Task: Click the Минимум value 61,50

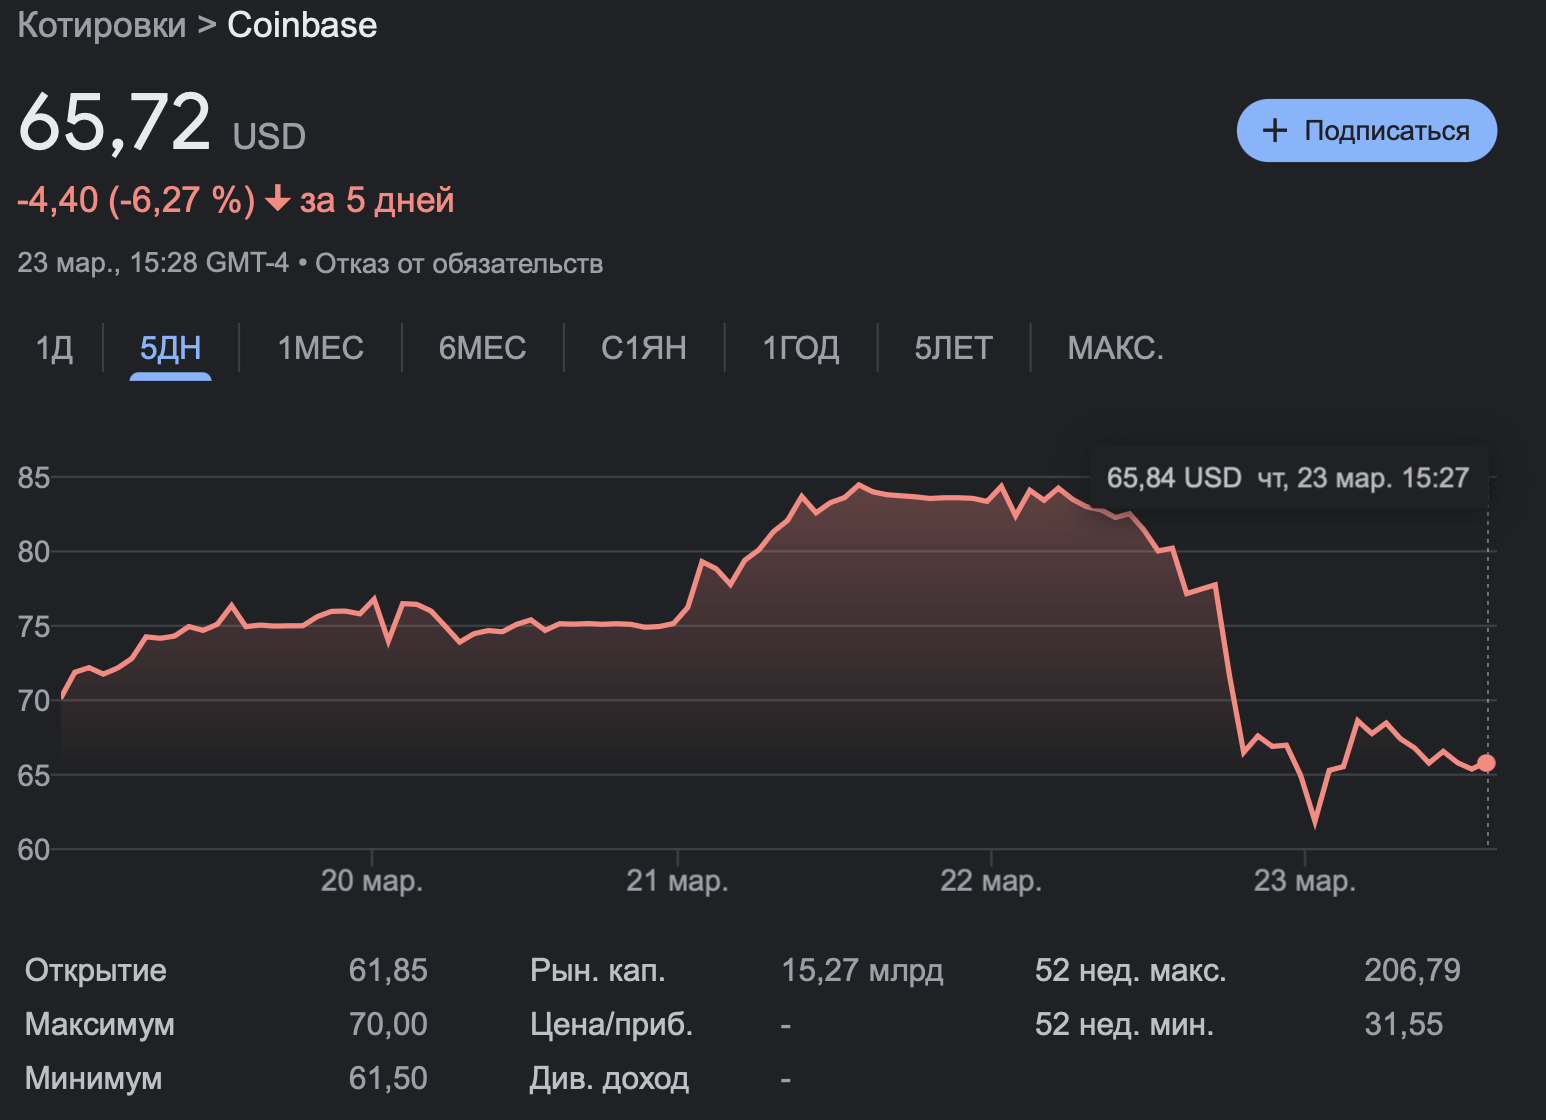Action: click(x=388, y=1078)
